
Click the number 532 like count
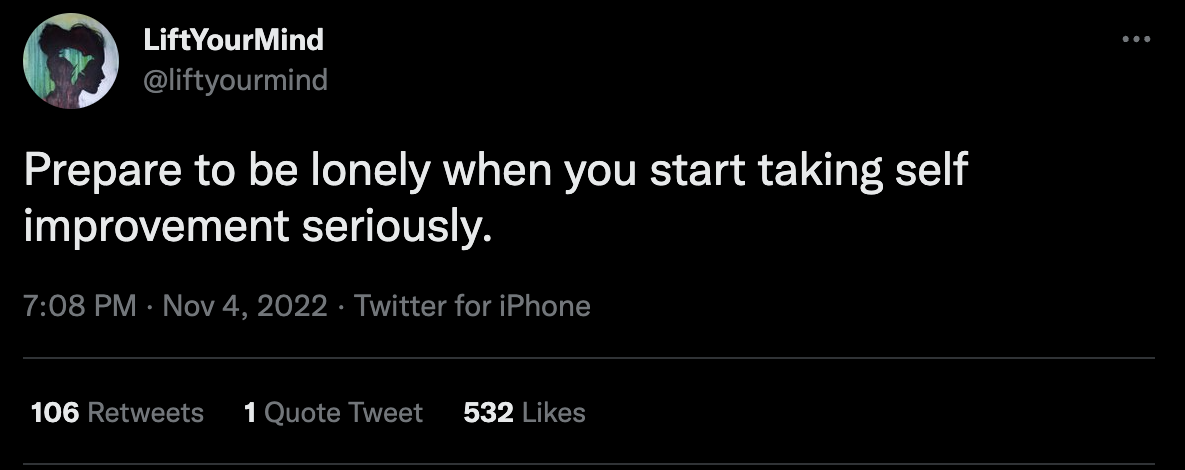(x=488, y=412)
